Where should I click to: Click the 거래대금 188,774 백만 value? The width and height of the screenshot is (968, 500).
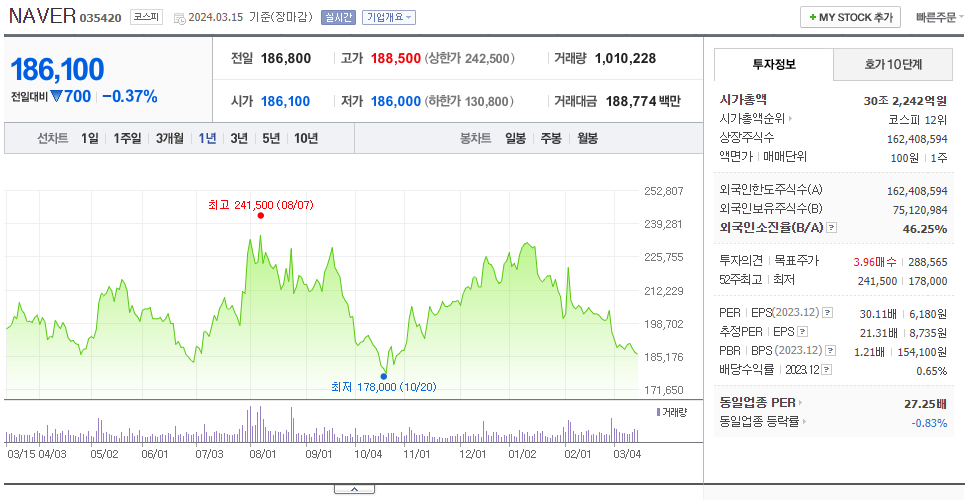(x=643, y=101)
